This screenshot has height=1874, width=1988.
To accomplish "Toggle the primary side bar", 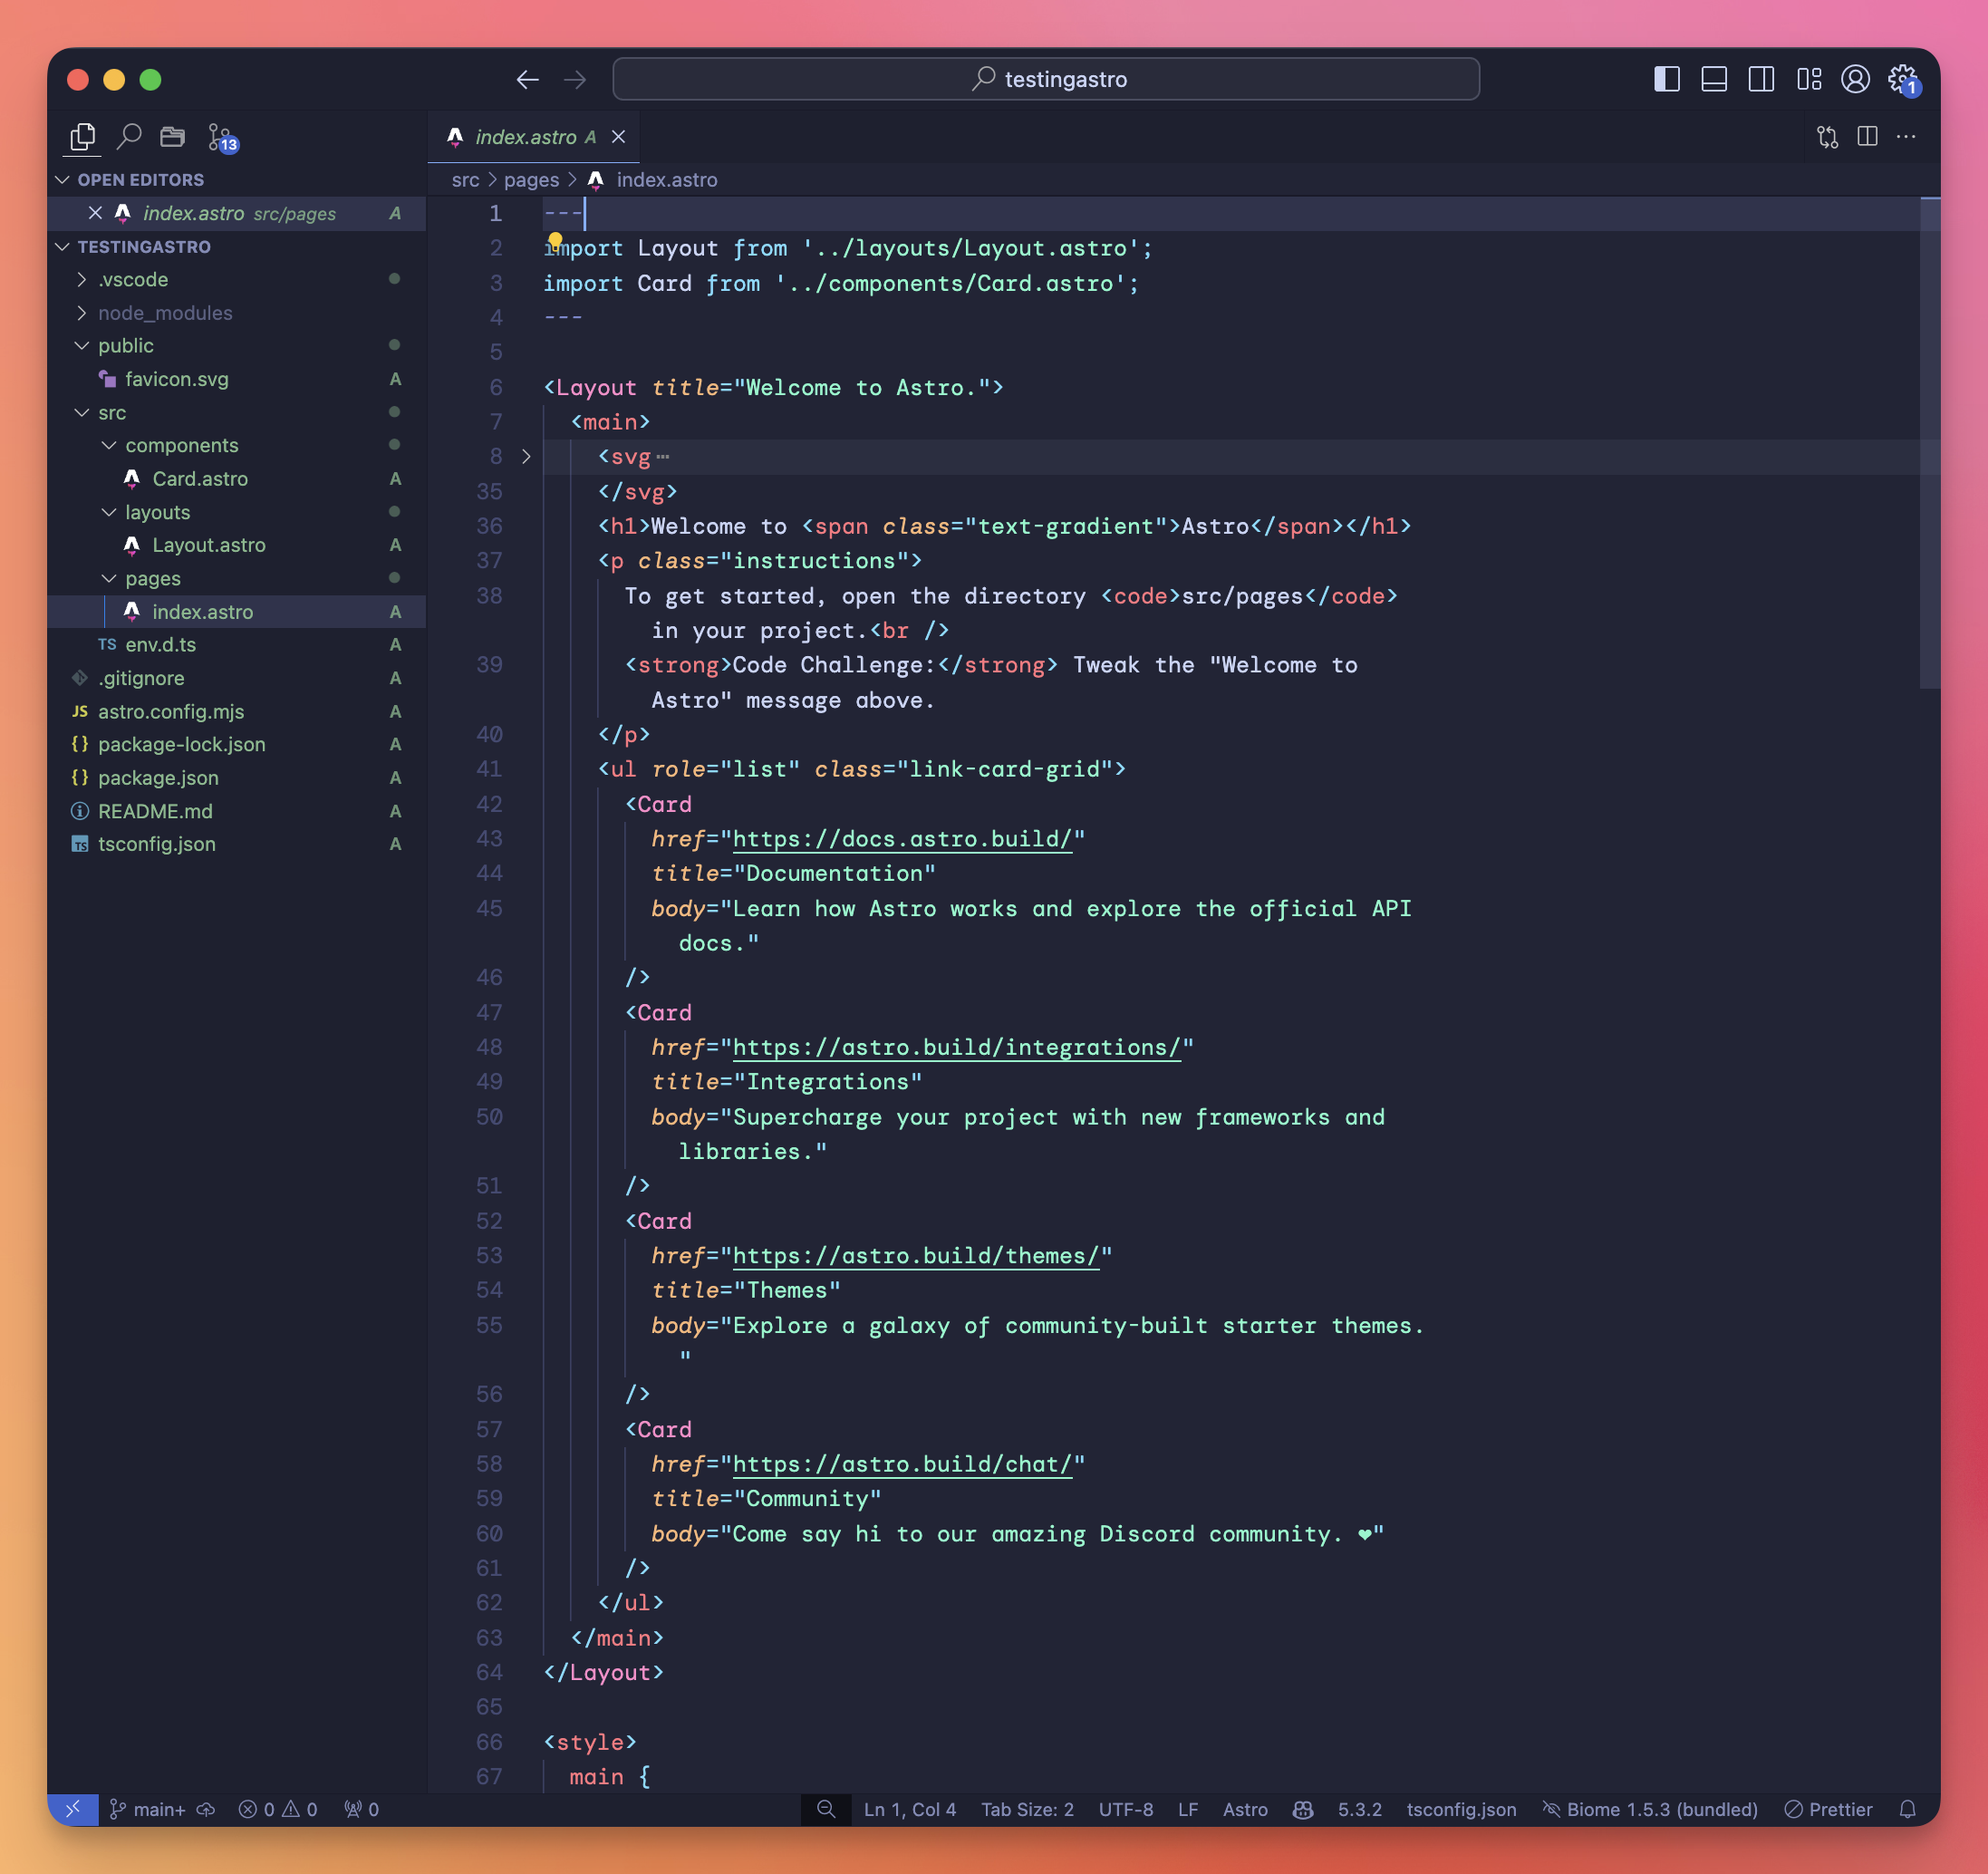I will click(1666, 79).
